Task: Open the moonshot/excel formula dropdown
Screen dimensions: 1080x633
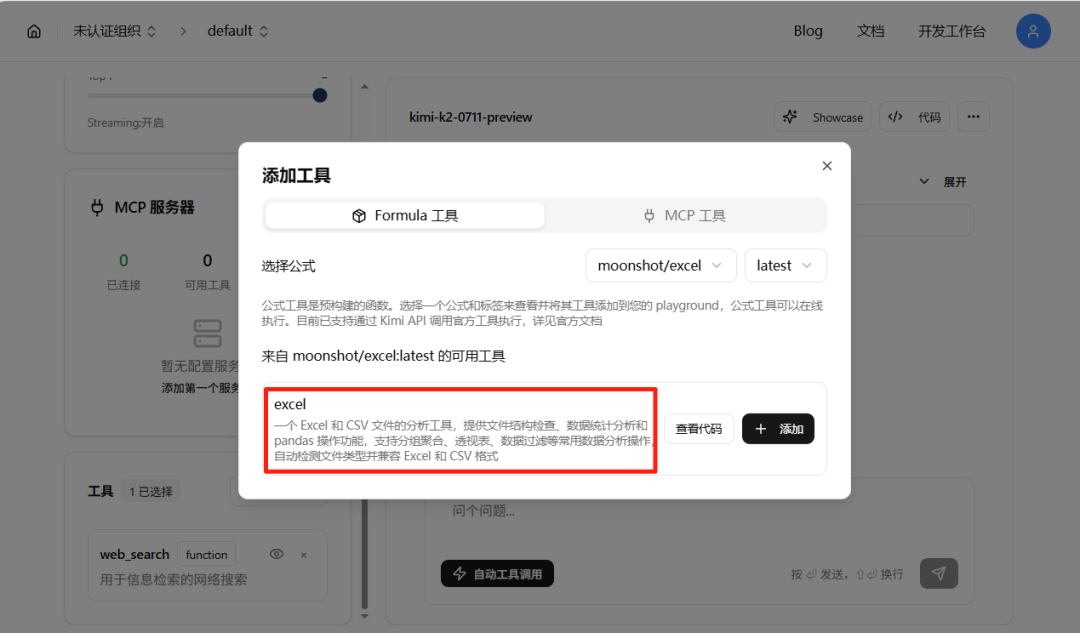Action: pos(661,266)
